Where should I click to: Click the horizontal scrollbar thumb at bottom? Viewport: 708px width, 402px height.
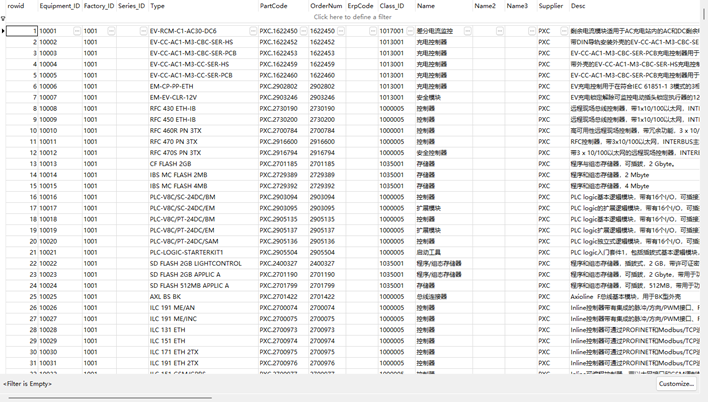pyautogui.click(x=111, y=398)
